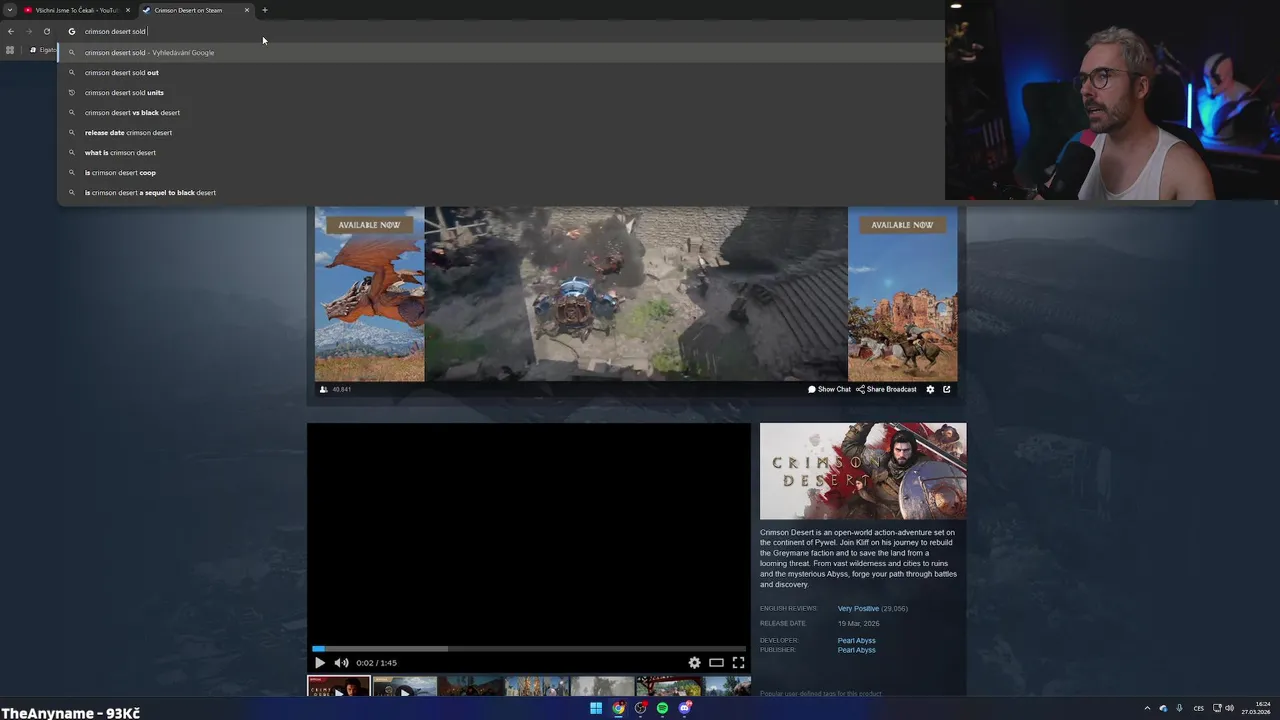
Task: Play the trailer video
Action: coord(319,662)
